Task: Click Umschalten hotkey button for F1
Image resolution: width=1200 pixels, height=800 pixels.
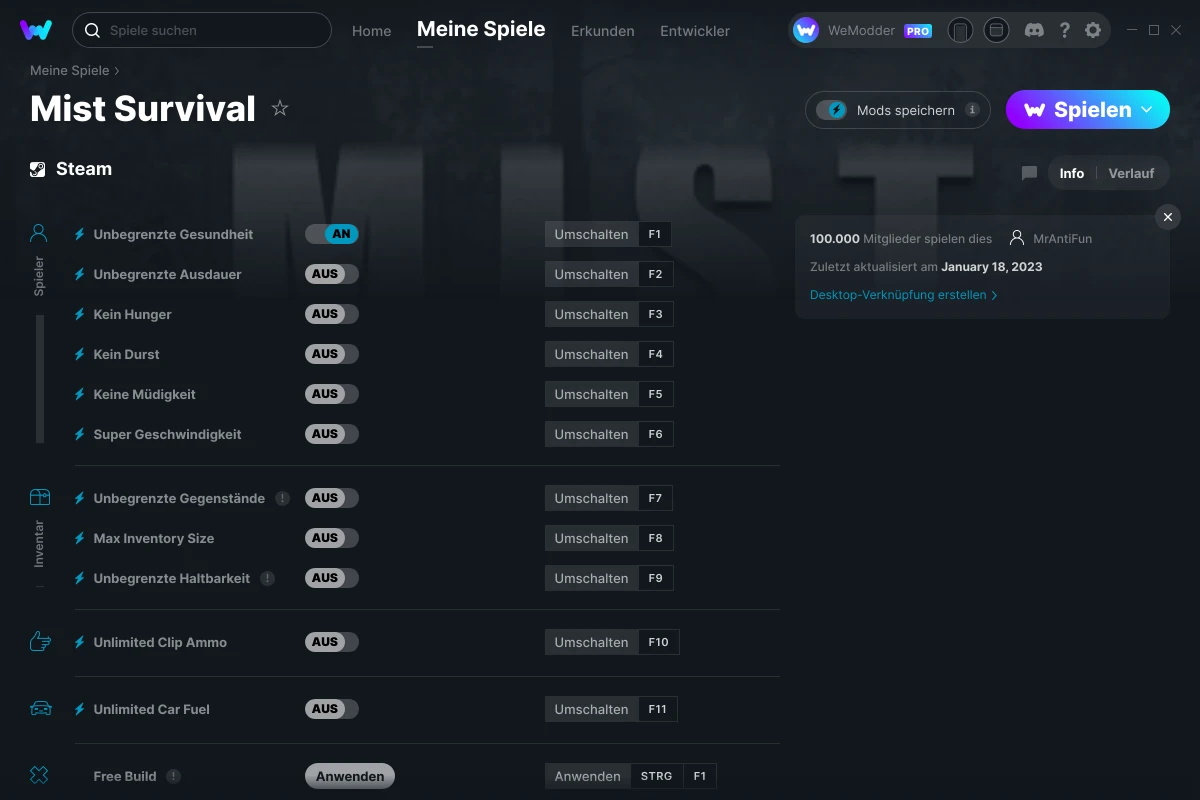Action: (x=592, y=234)
